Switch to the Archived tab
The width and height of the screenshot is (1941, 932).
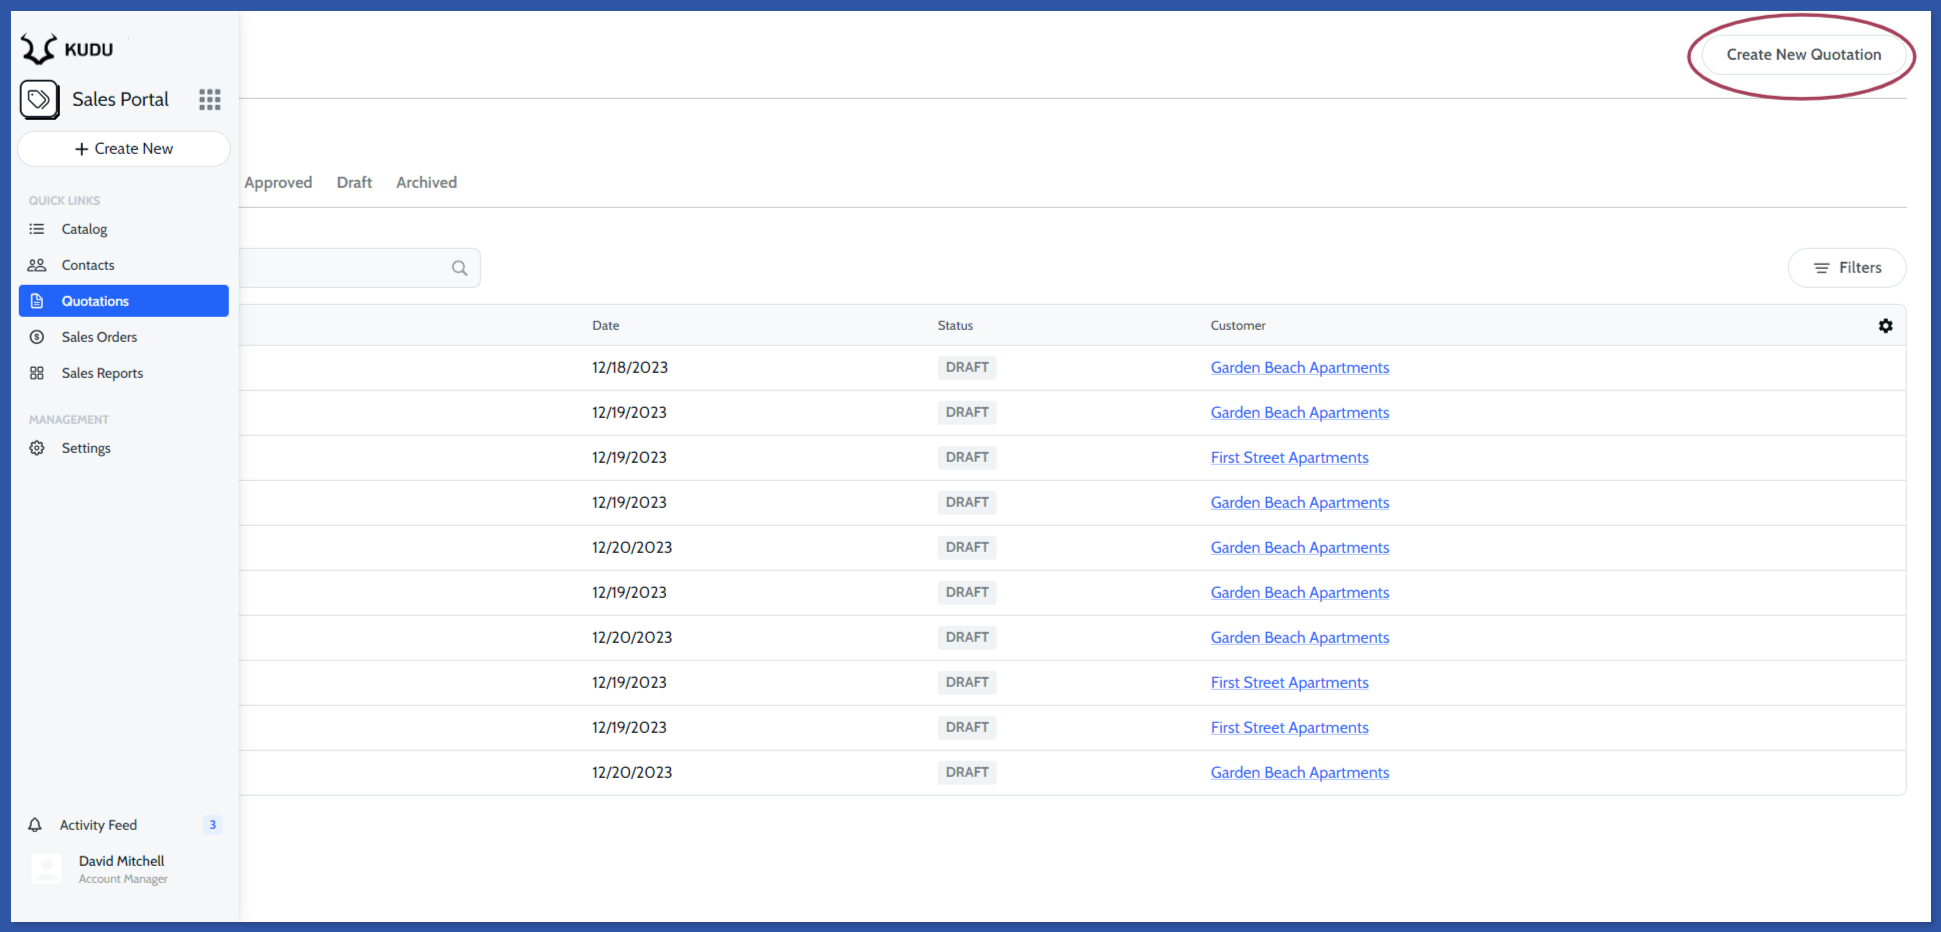pos(426,182)
